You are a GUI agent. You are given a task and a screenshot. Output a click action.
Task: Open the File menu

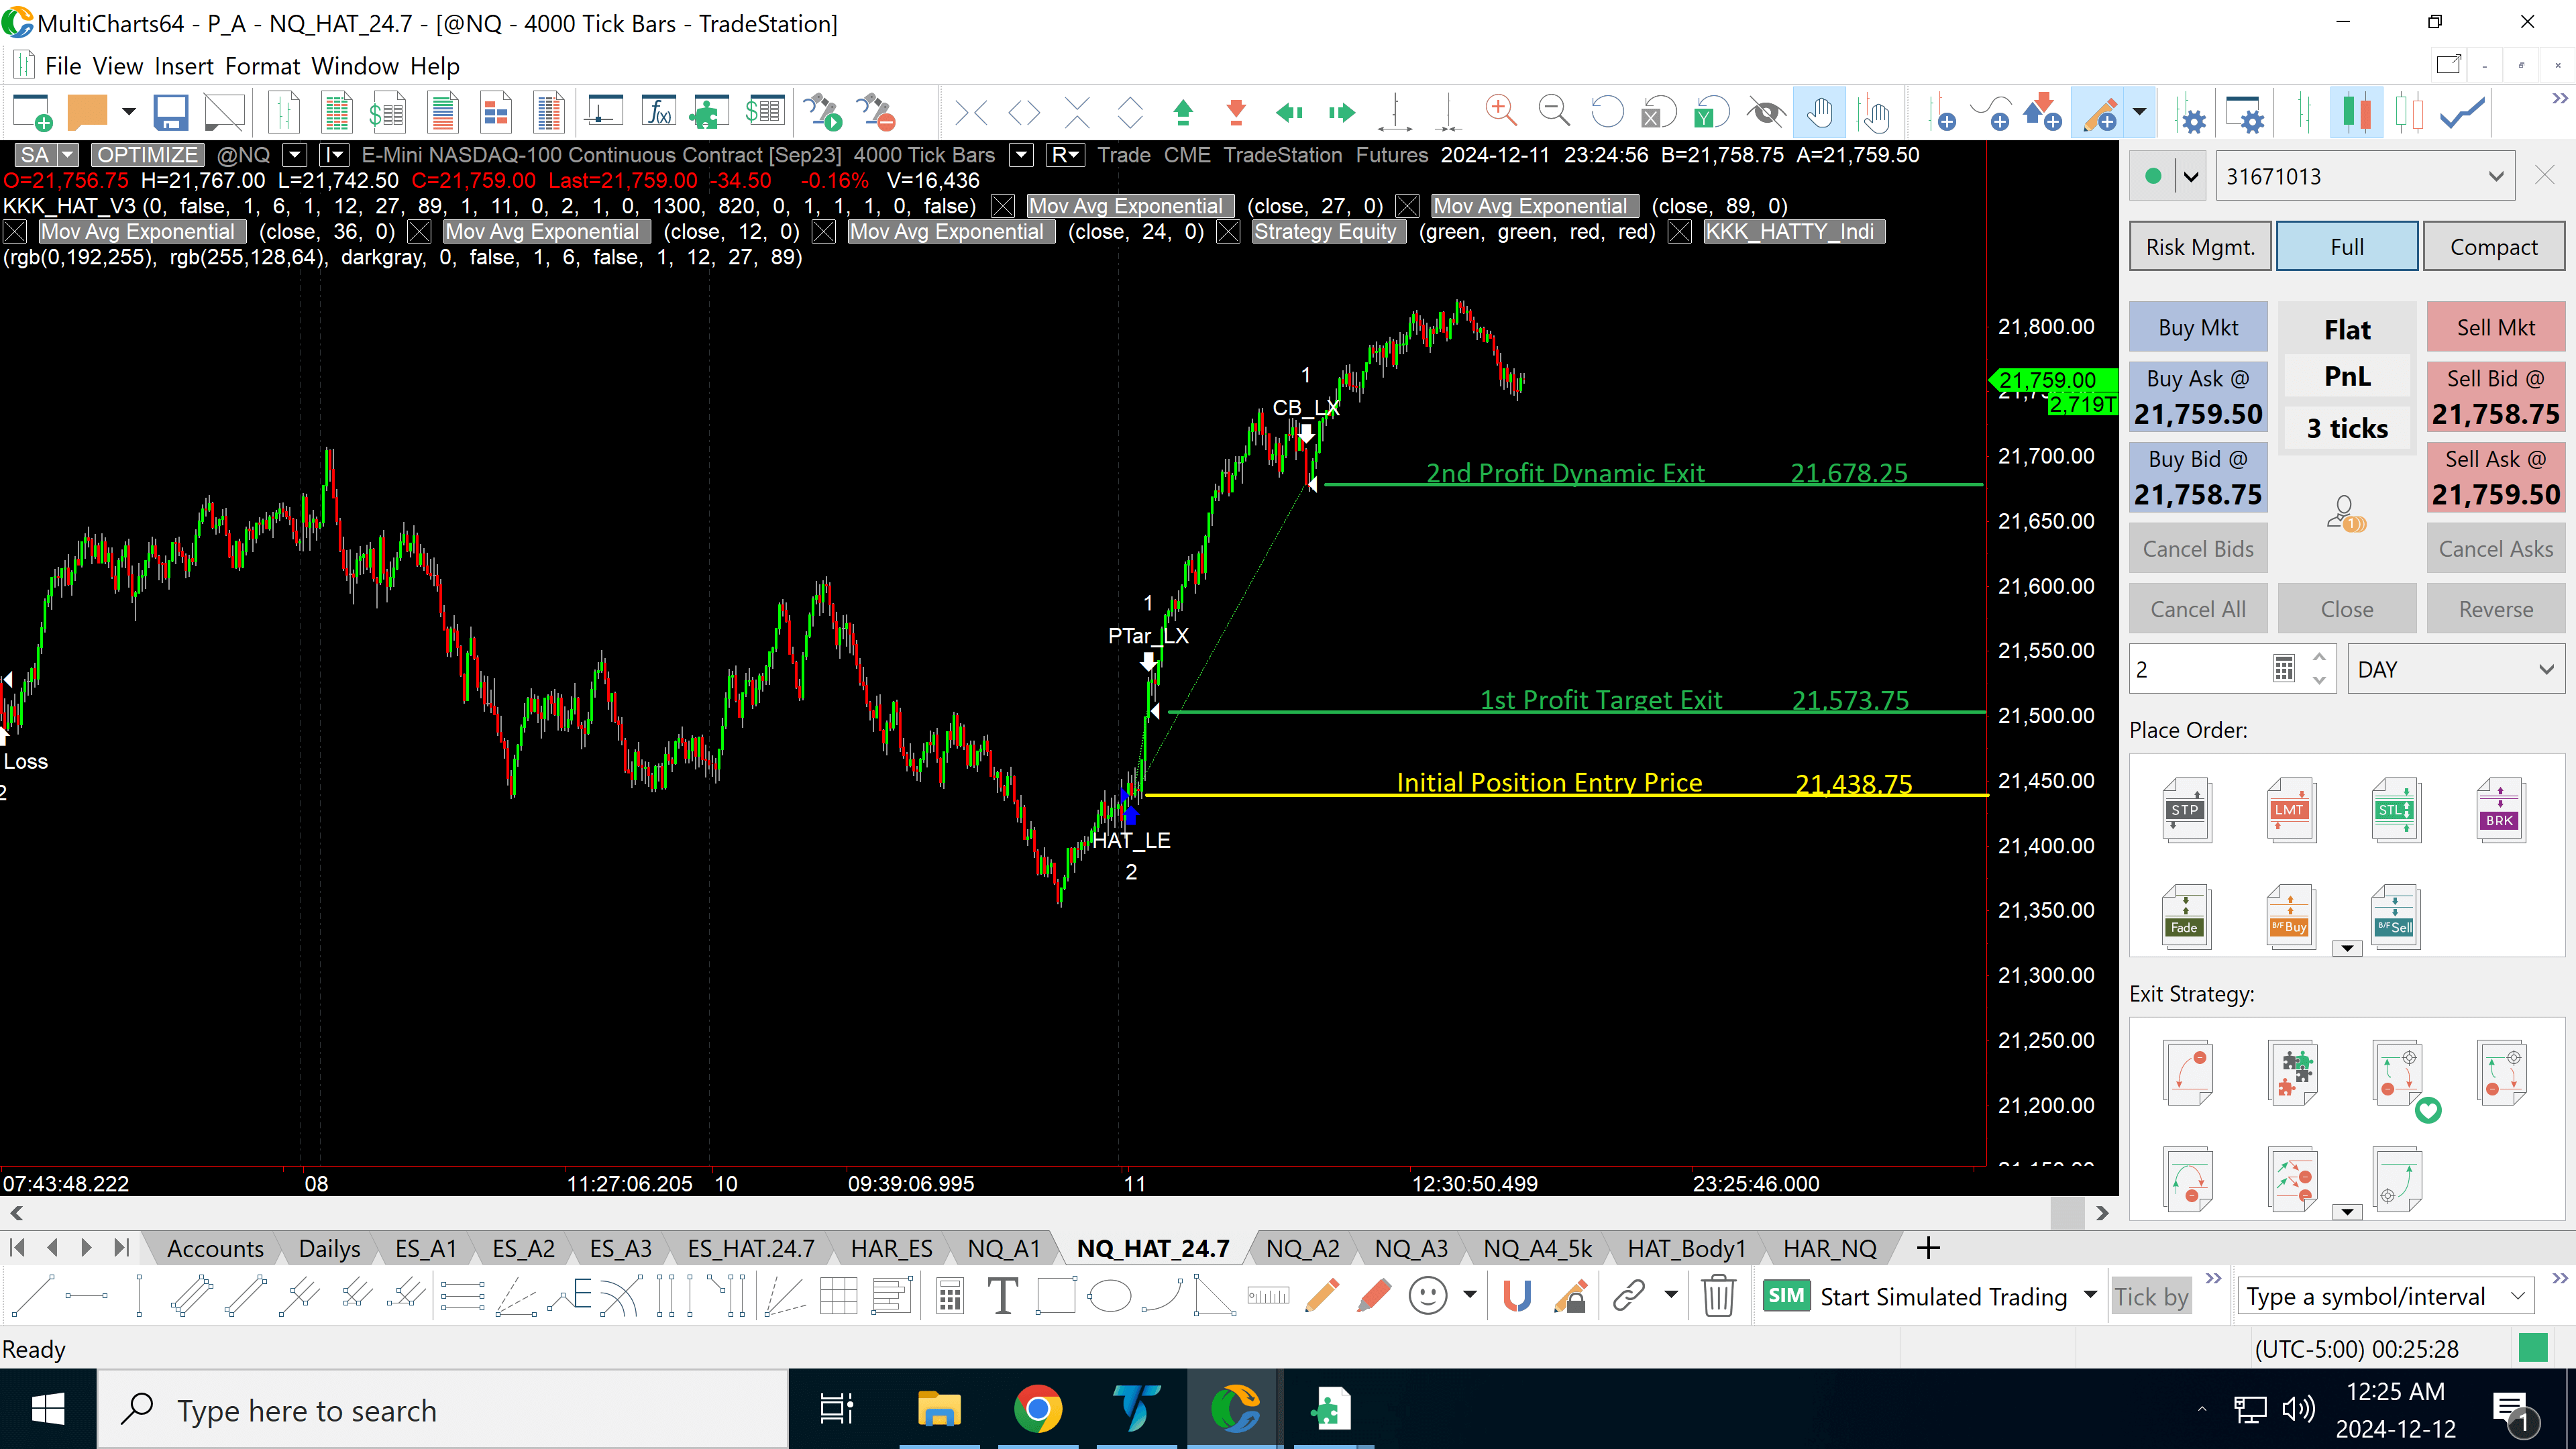tap(63, 66)
